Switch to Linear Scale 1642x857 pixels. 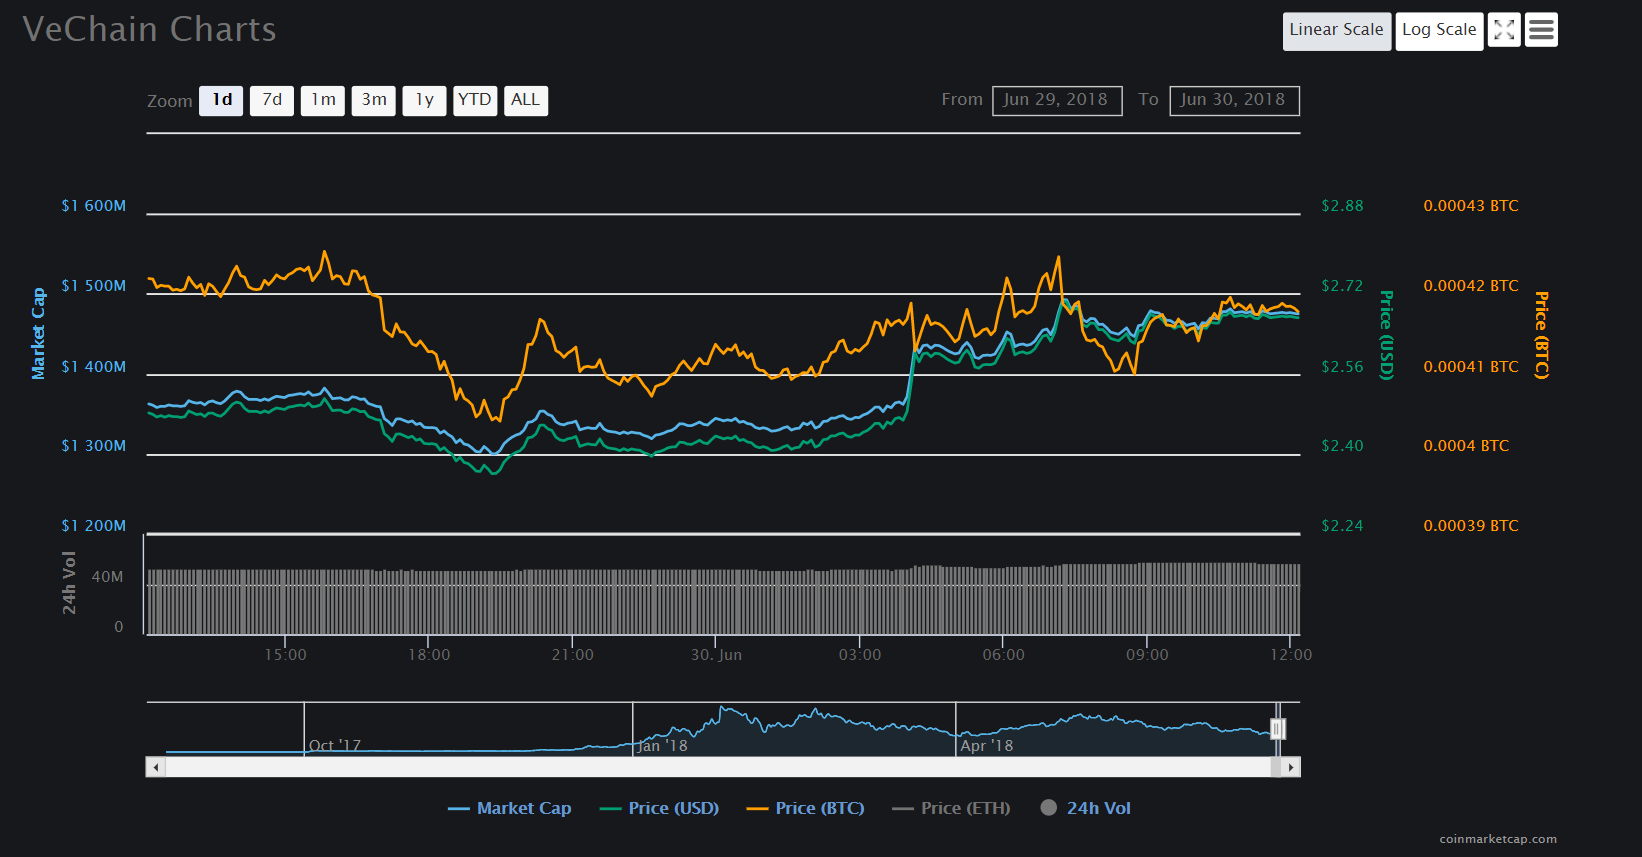(1337, 30)
